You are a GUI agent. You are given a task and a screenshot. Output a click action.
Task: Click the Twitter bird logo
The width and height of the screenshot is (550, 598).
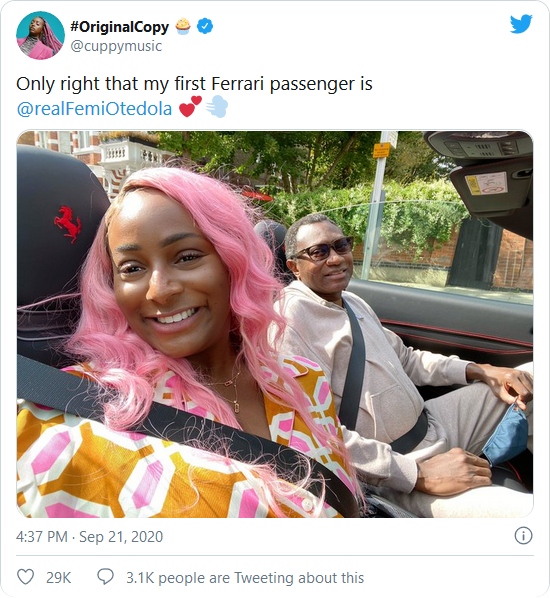click(x=521, y=24)
